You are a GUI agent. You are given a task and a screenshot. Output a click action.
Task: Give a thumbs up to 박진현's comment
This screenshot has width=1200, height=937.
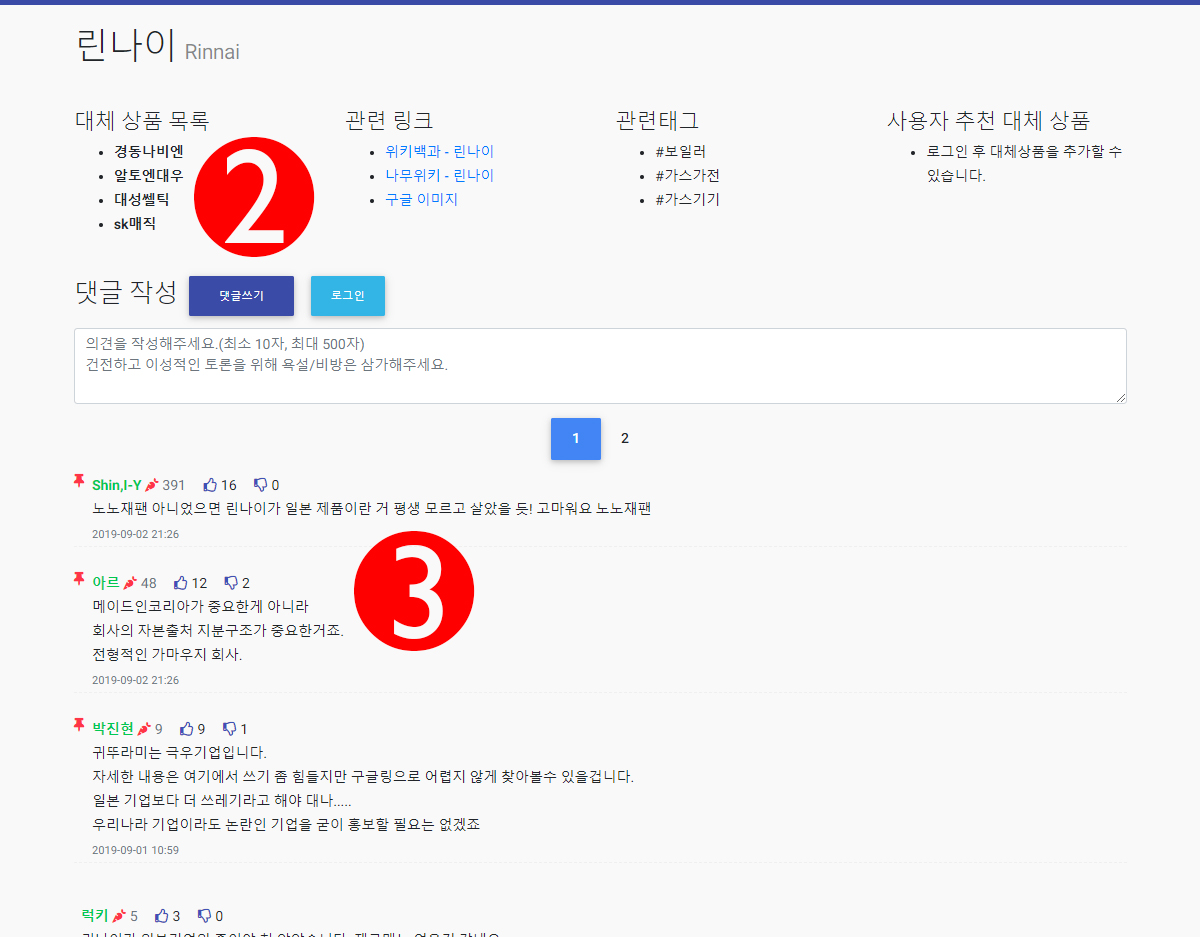(186, 729)
